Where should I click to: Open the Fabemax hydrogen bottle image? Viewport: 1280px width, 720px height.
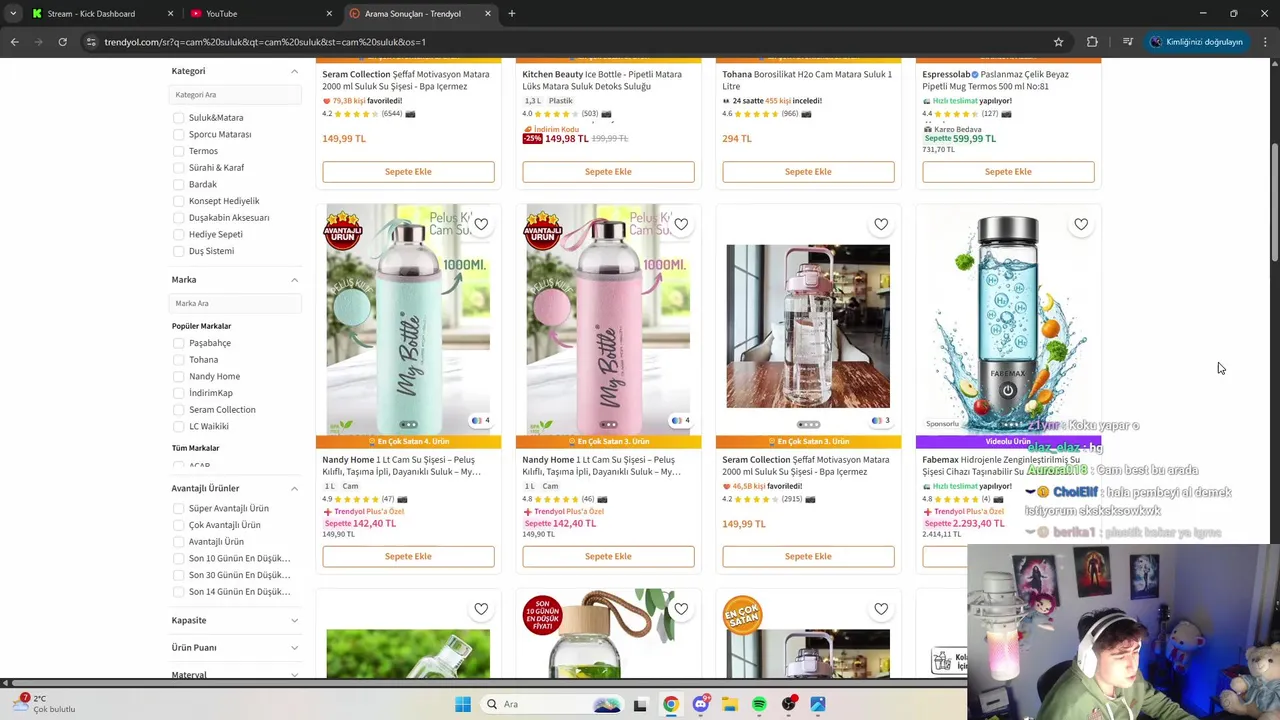[x=1008, y=320]
